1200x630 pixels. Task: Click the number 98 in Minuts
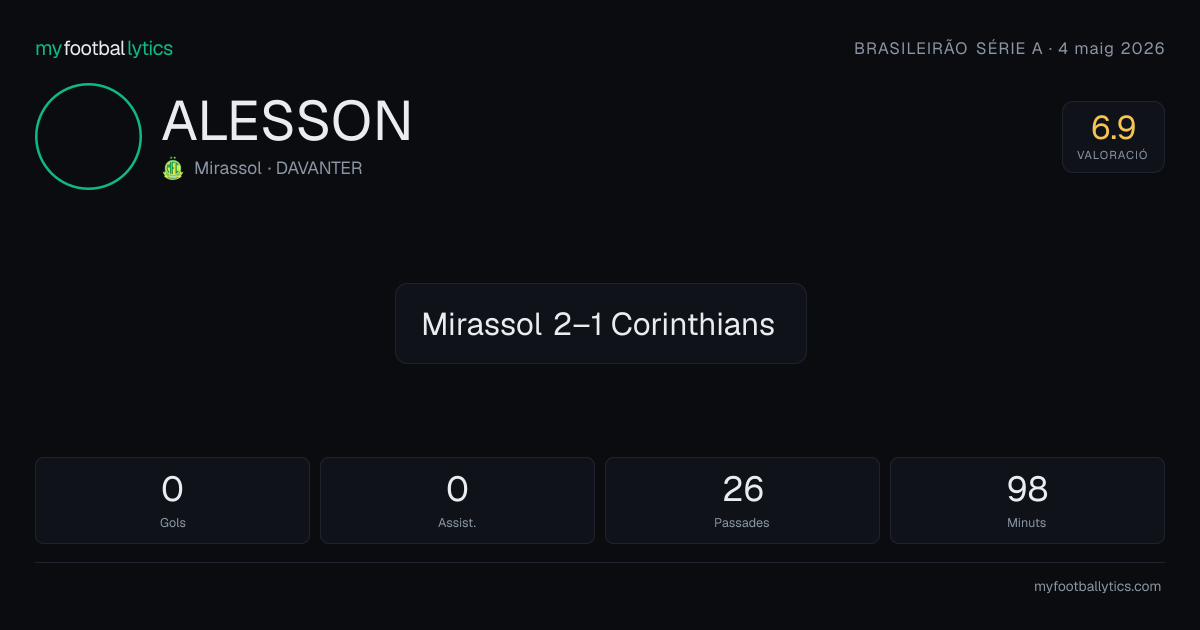click(x=1027, y=489)
